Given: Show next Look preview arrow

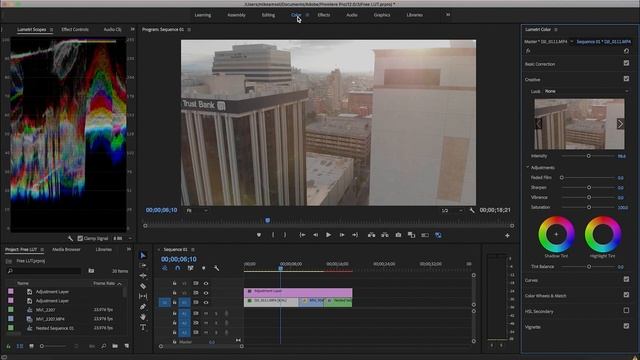Looking at the screenshot, I should (620, 124).
